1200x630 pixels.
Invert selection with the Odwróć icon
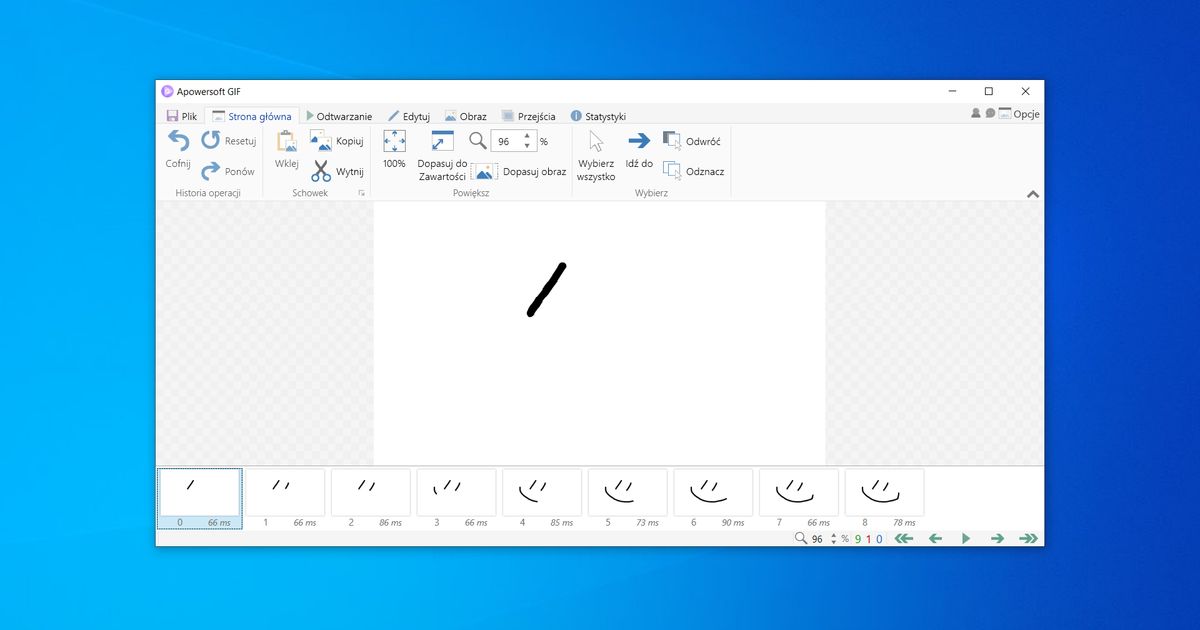click(x=672, y=138)
